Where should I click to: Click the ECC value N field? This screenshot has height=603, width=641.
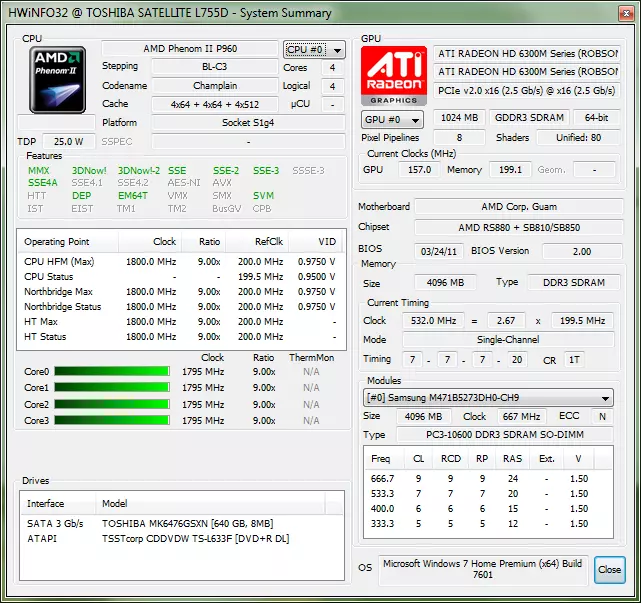pos(602,417)
